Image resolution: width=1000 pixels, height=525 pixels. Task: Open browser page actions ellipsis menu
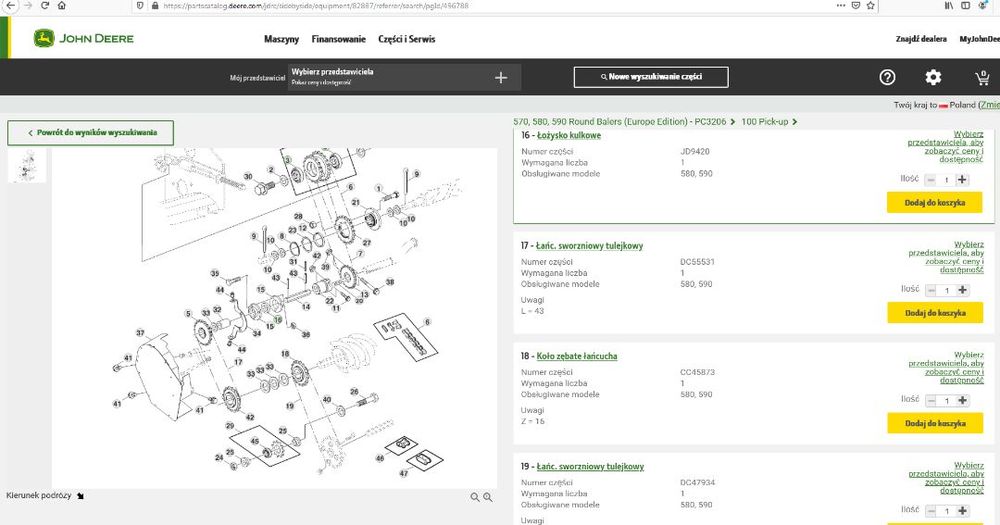[x=841, y=5]
